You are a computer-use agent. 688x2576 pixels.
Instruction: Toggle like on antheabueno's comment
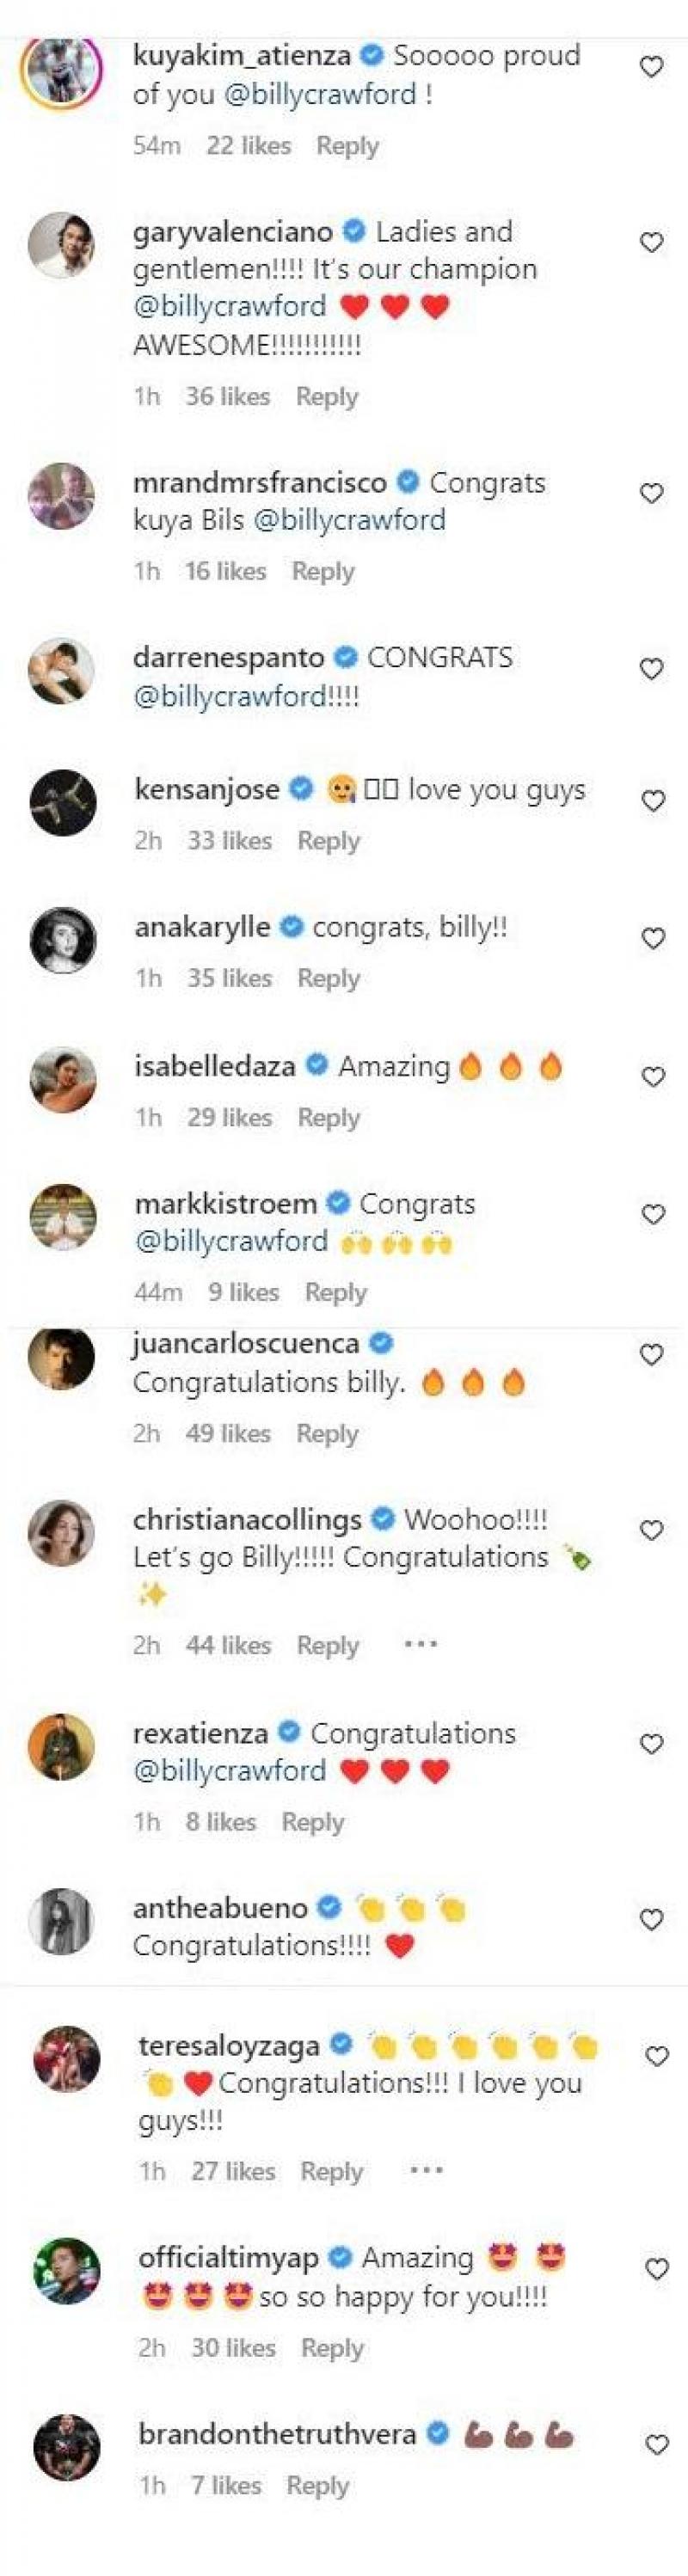click(x=652, y=1919)
